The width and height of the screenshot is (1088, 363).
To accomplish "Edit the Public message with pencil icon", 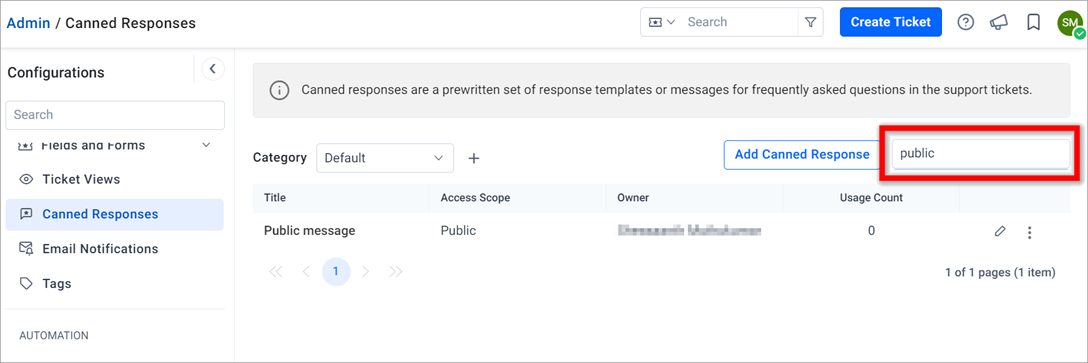I will pos(1000,231).
